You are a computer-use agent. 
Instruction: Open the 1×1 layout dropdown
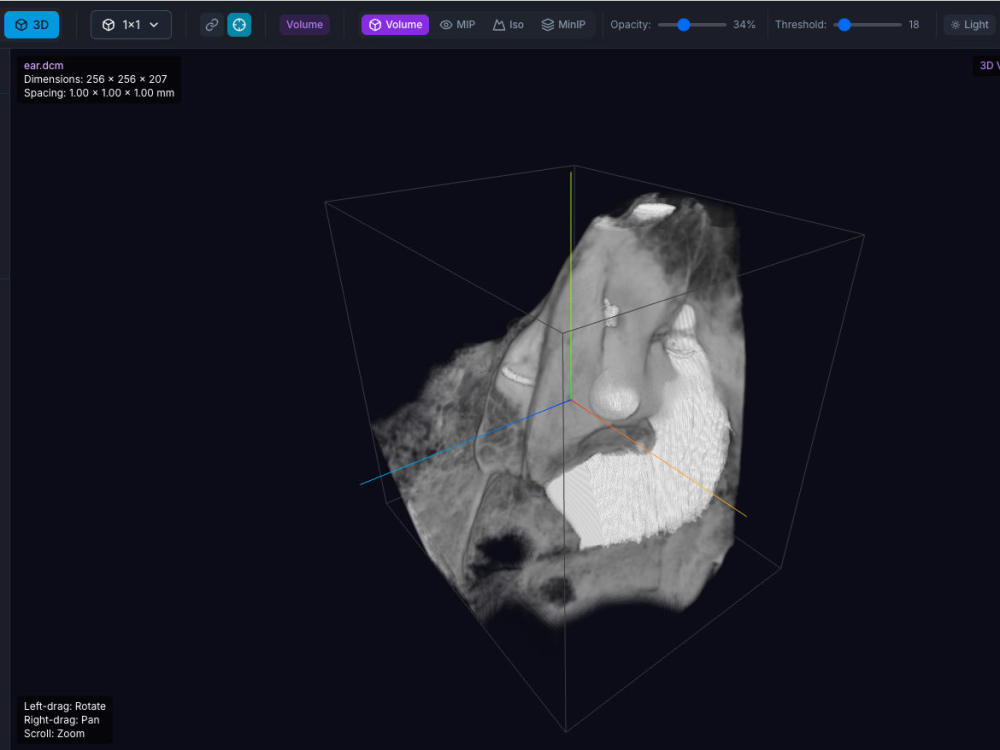point(131,25)
